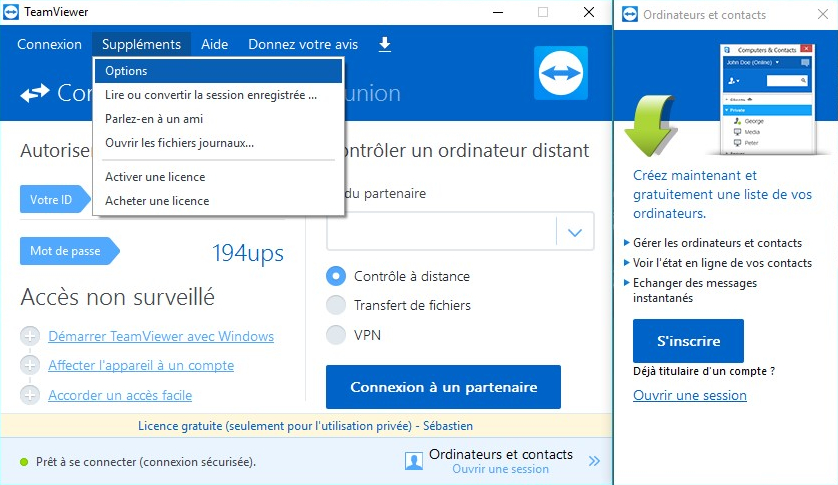Click the S'inscrire button

click(x=688, y=341)
